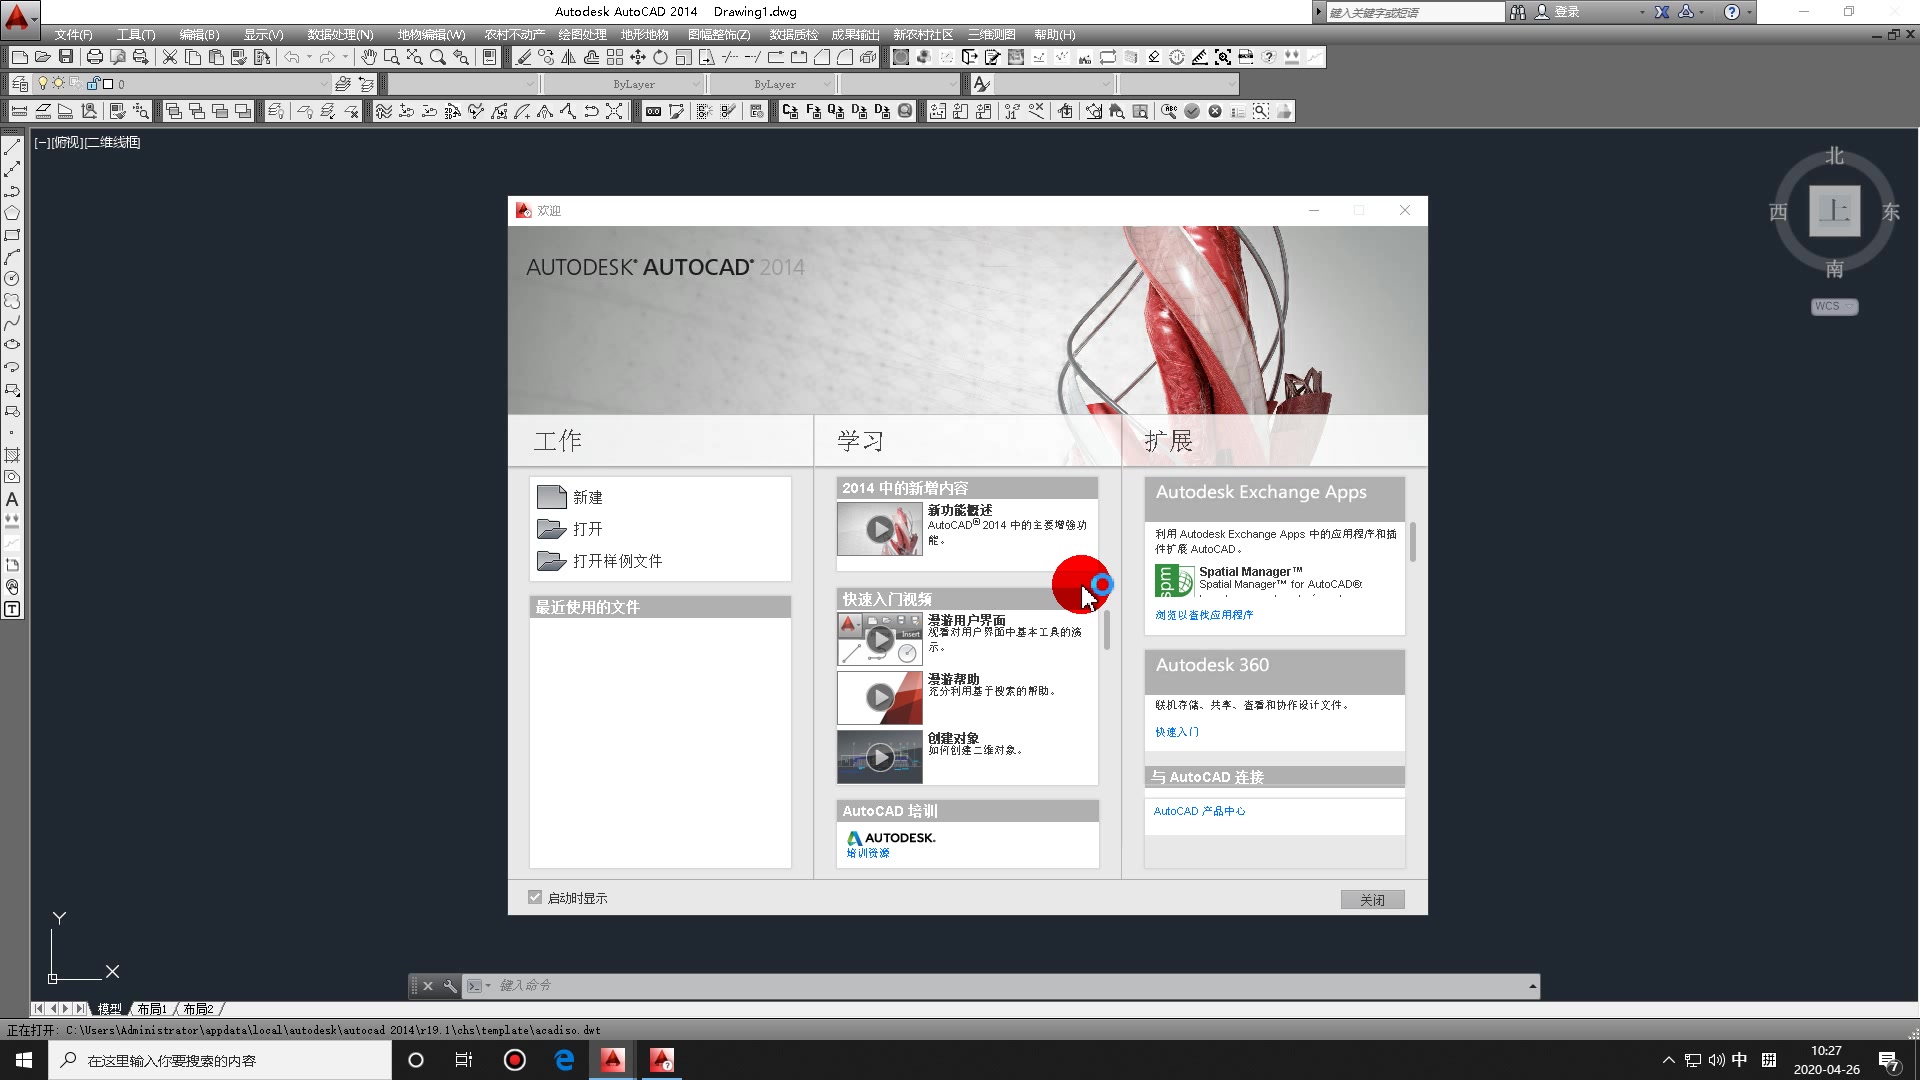Click the Array tool icon
Image resolution: width=1920 pixels, height=1080 pixels.
tap(614, 57)
